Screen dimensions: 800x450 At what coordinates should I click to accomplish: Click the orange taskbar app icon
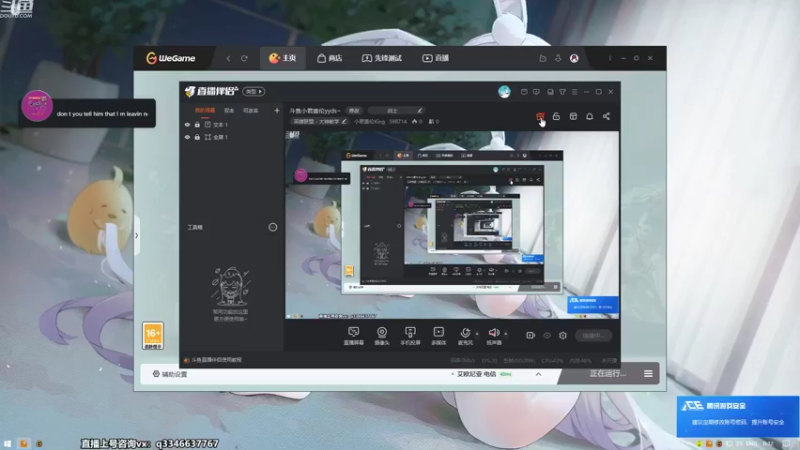click(x=23, y=443)
